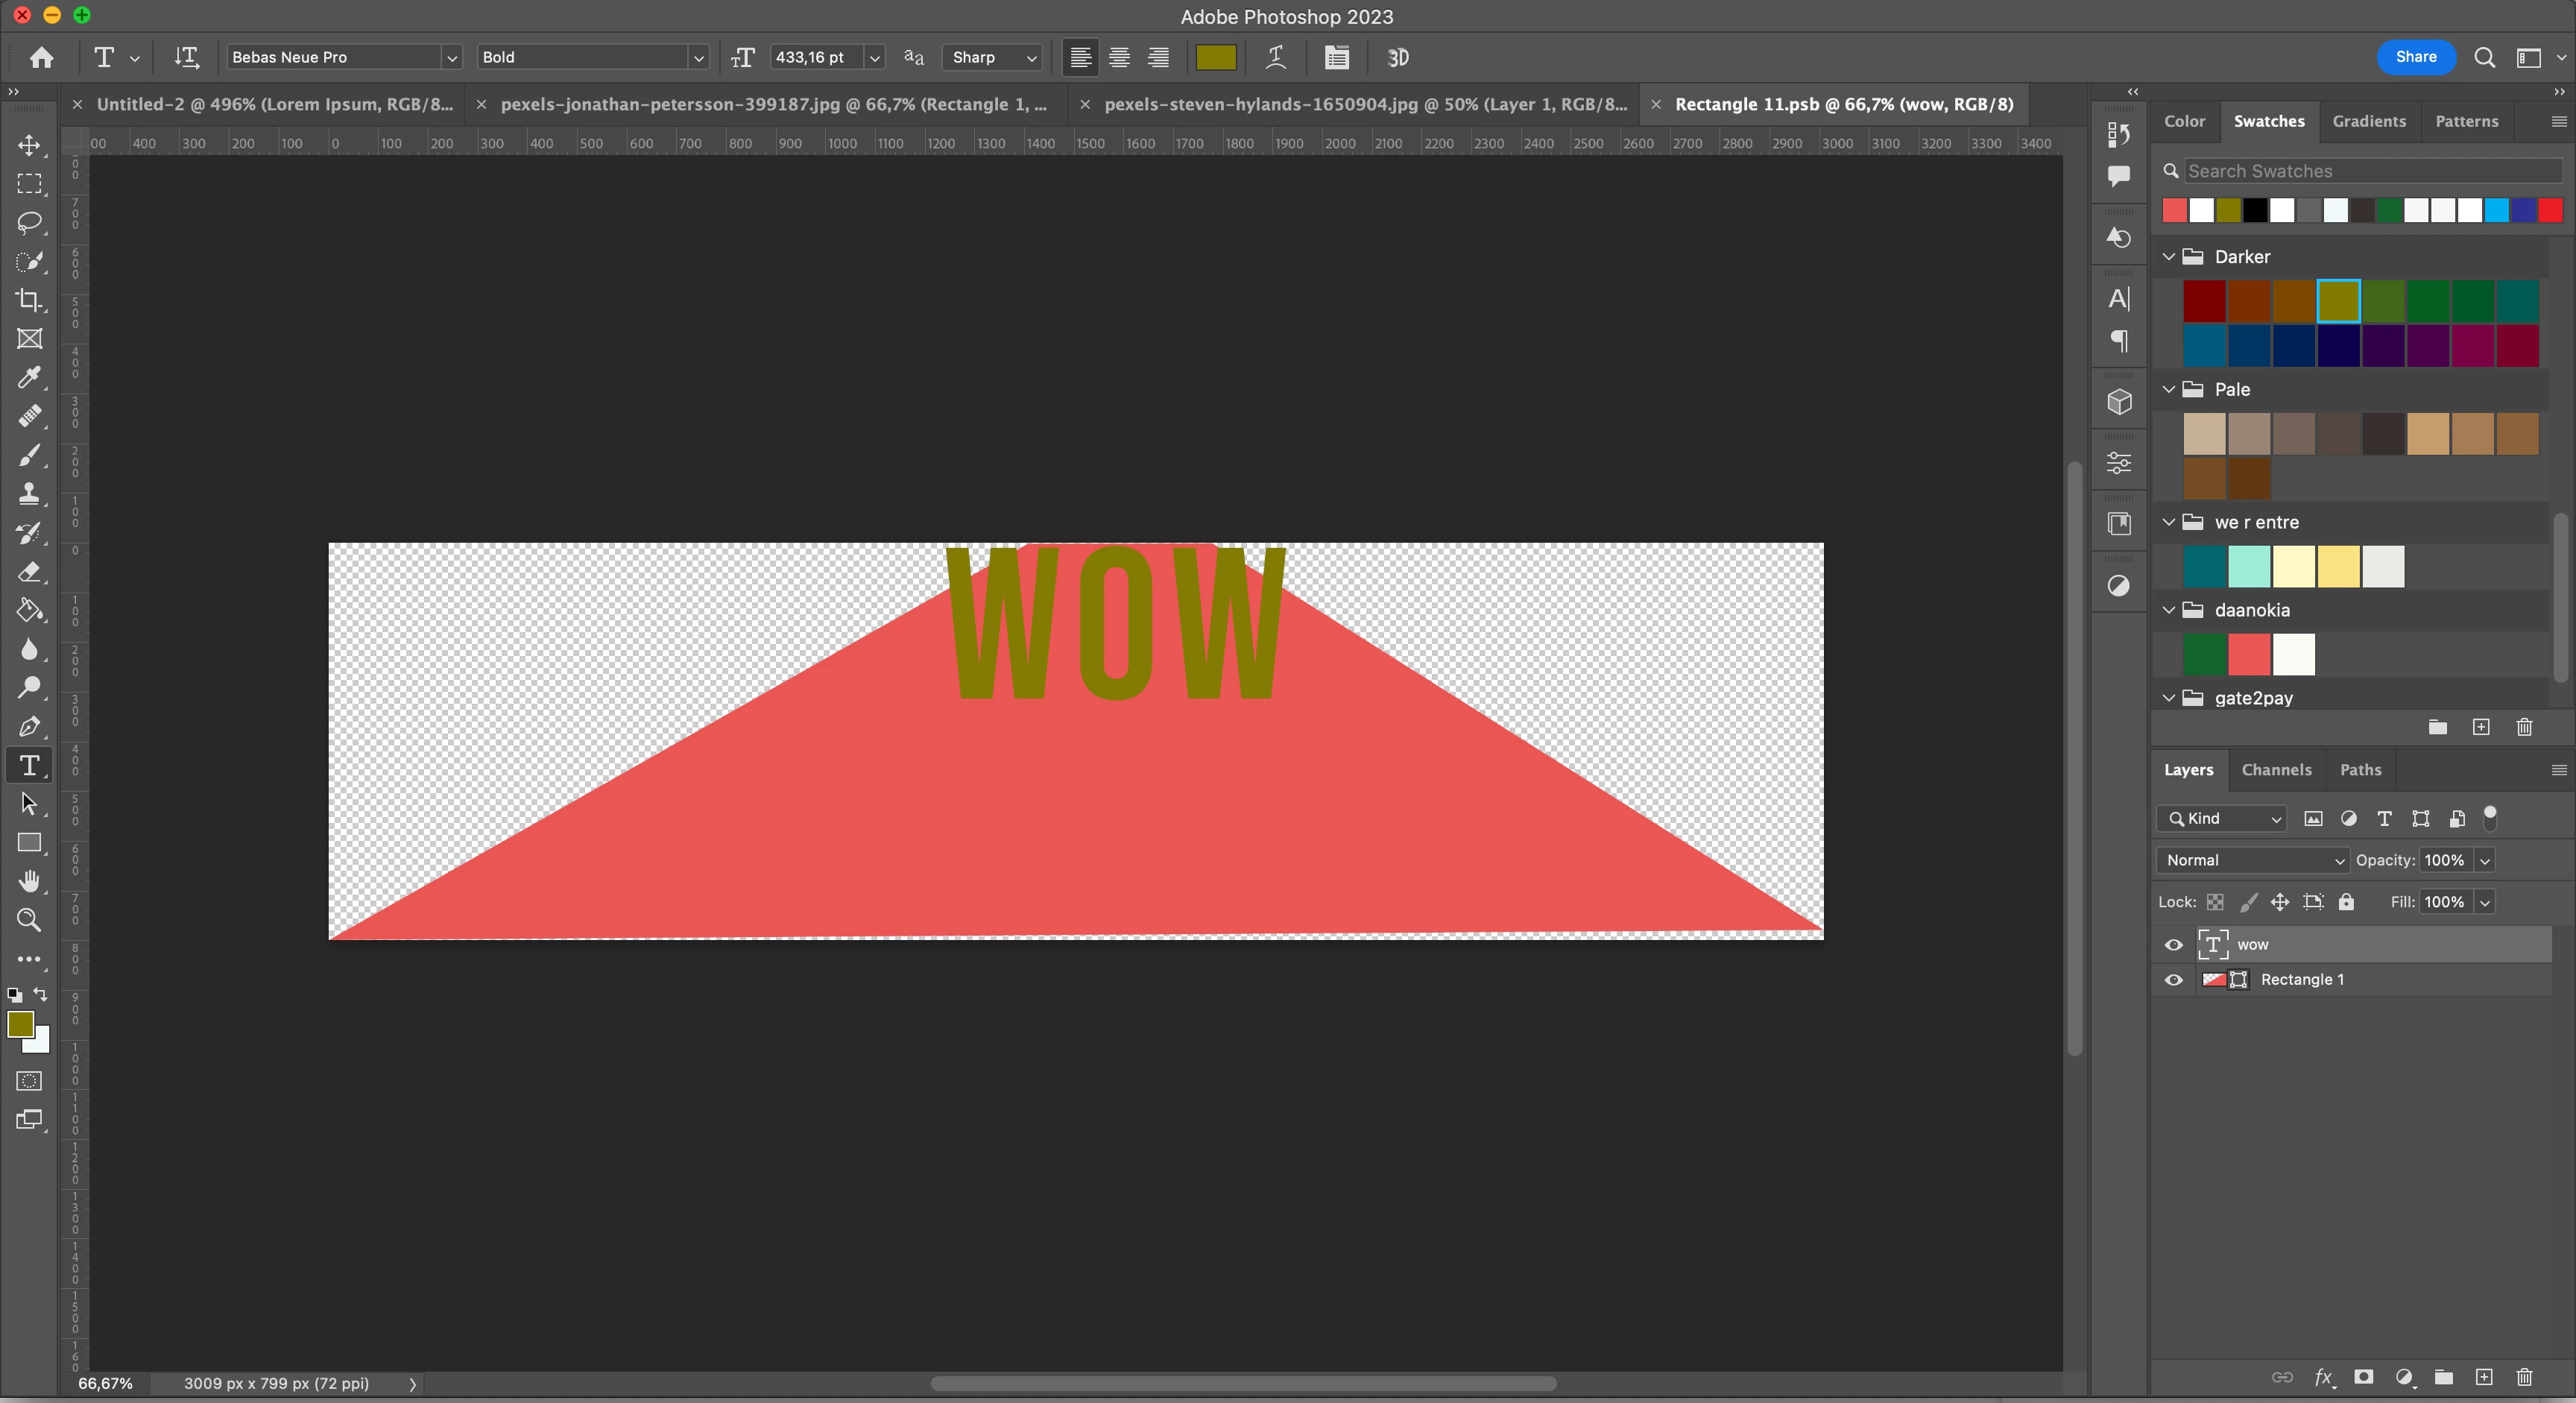The height and width of the screenshot is (1403, 2576).
Task: Click the text color swatch in options bar
Action: (1216, 57)
